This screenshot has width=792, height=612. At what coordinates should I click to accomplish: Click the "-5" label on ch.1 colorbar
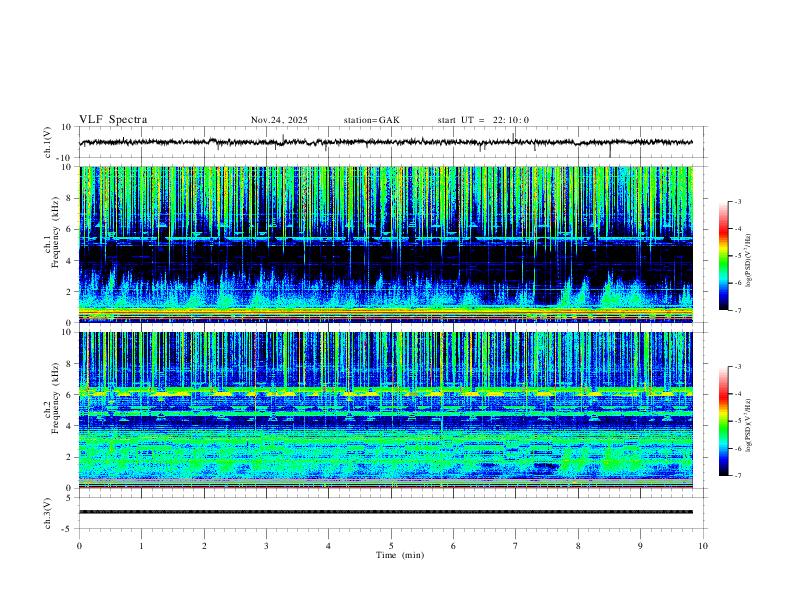point(737,256)
